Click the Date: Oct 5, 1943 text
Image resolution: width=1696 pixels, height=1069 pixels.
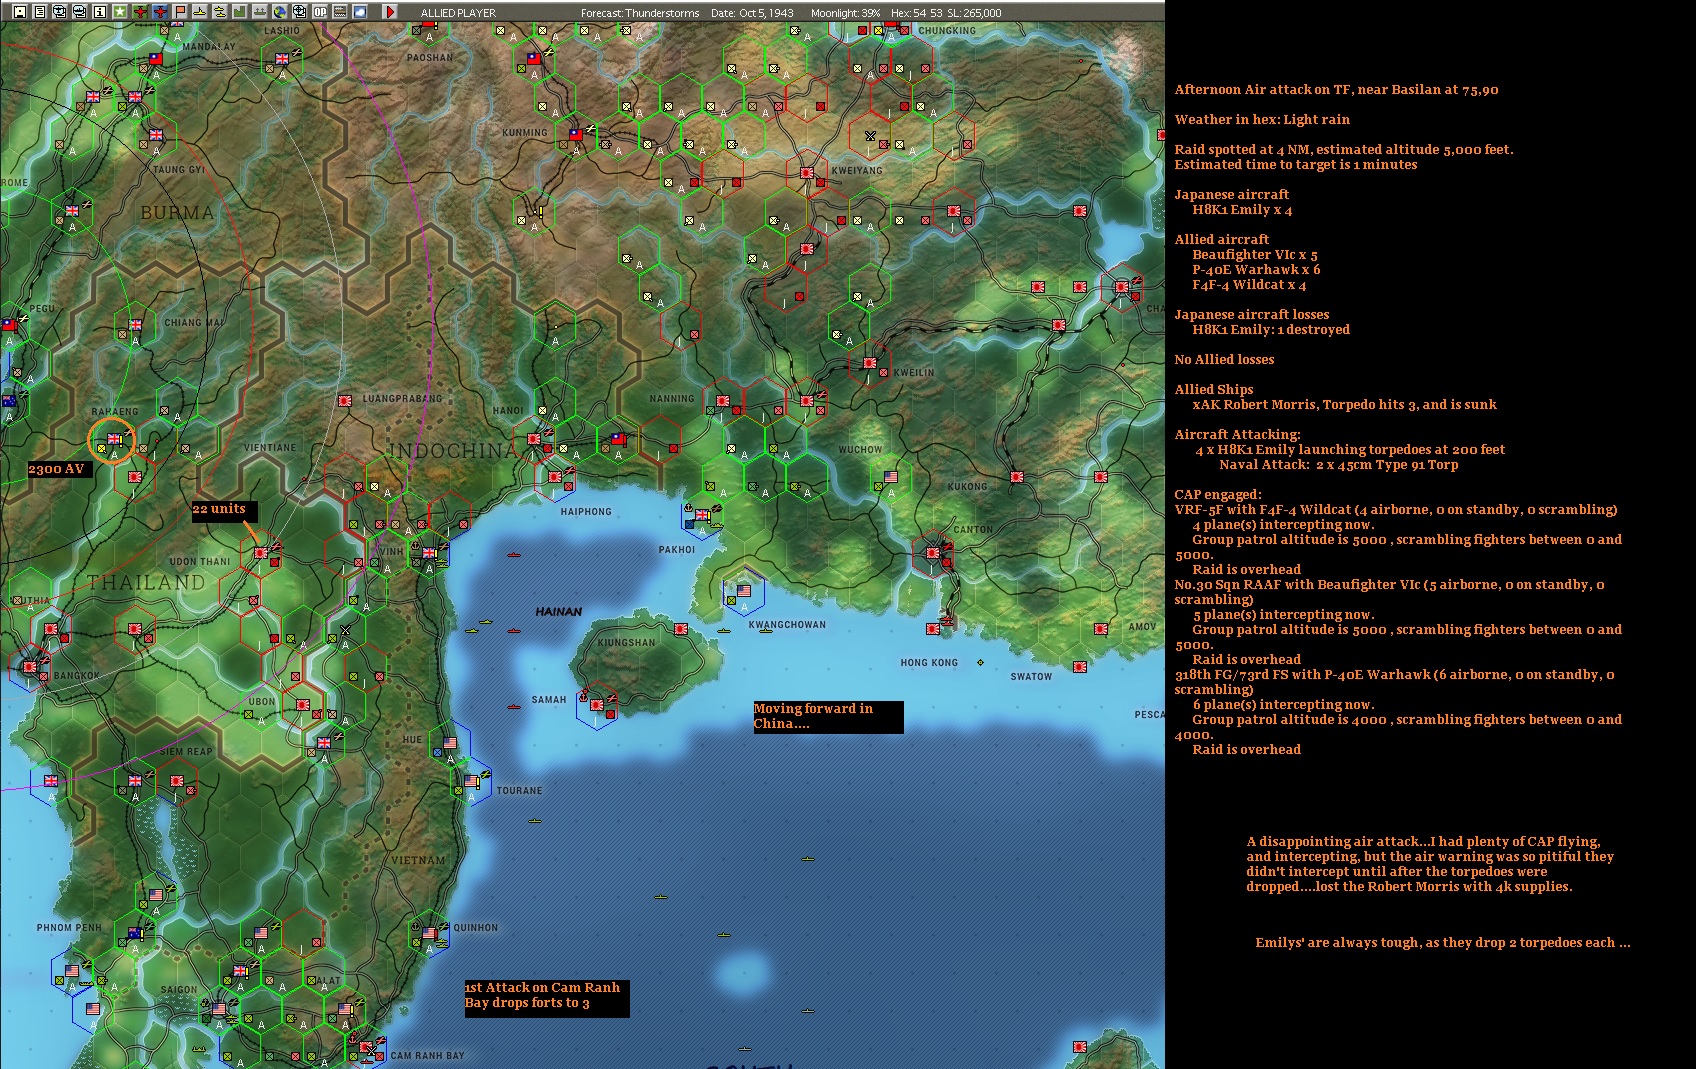752,13
